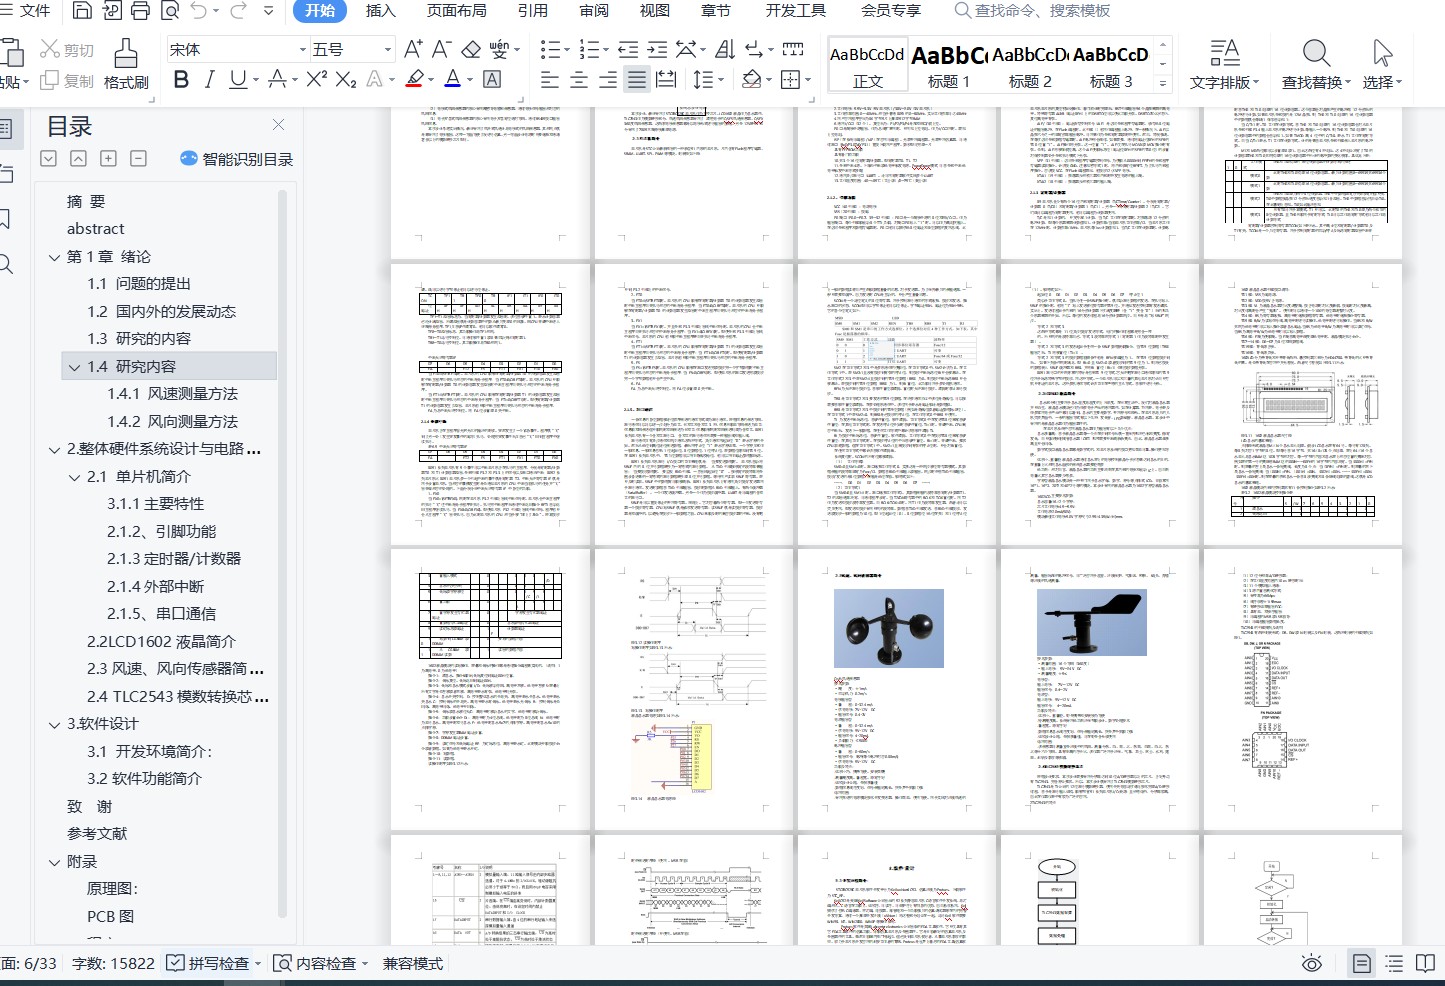Click the search commands field
1445x986 pixels.
coord(1032,11)
